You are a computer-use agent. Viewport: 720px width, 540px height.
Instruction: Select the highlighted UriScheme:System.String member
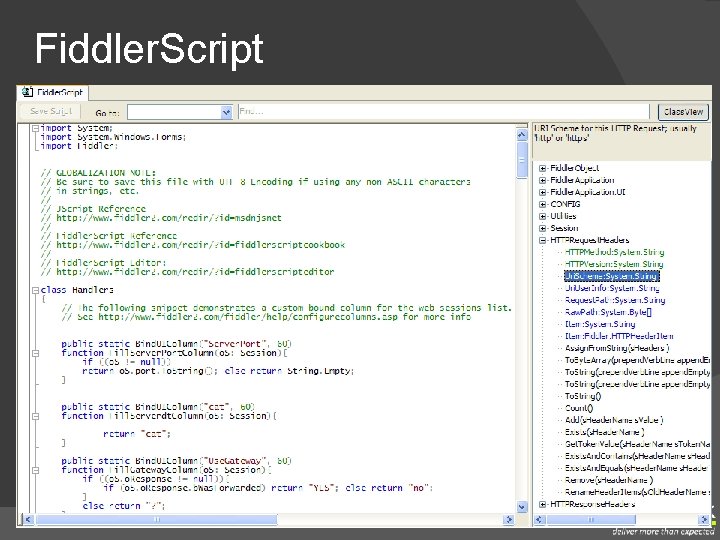pyautogui.click(x=612, y=276)
